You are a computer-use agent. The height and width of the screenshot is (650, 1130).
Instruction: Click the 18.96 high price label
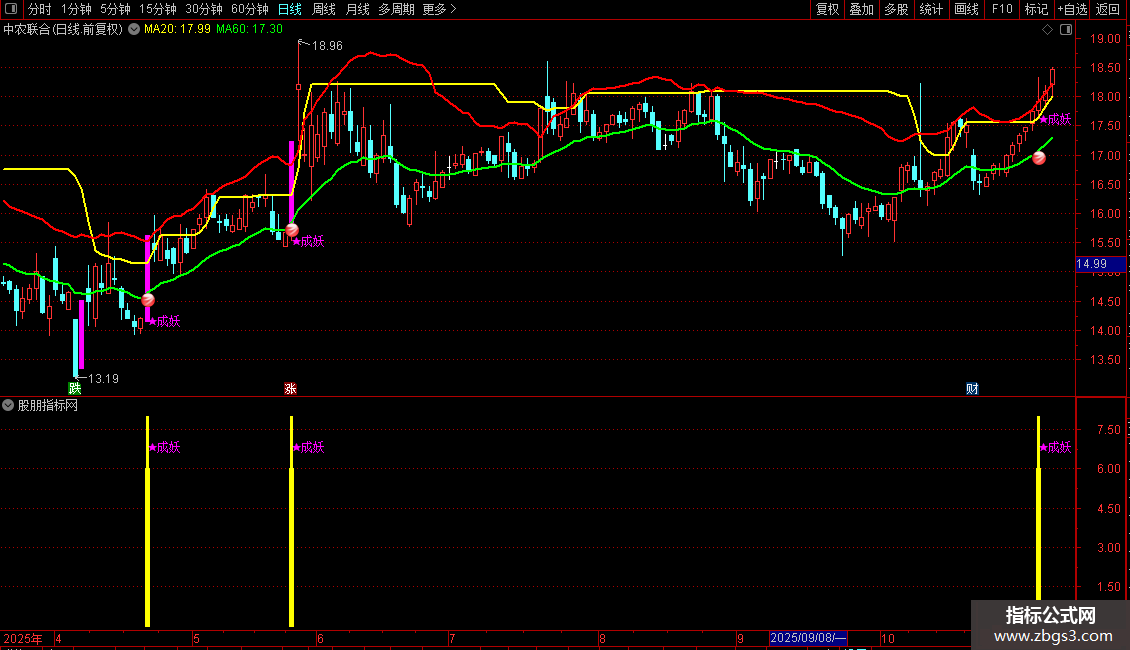click(x=326, y=45)
